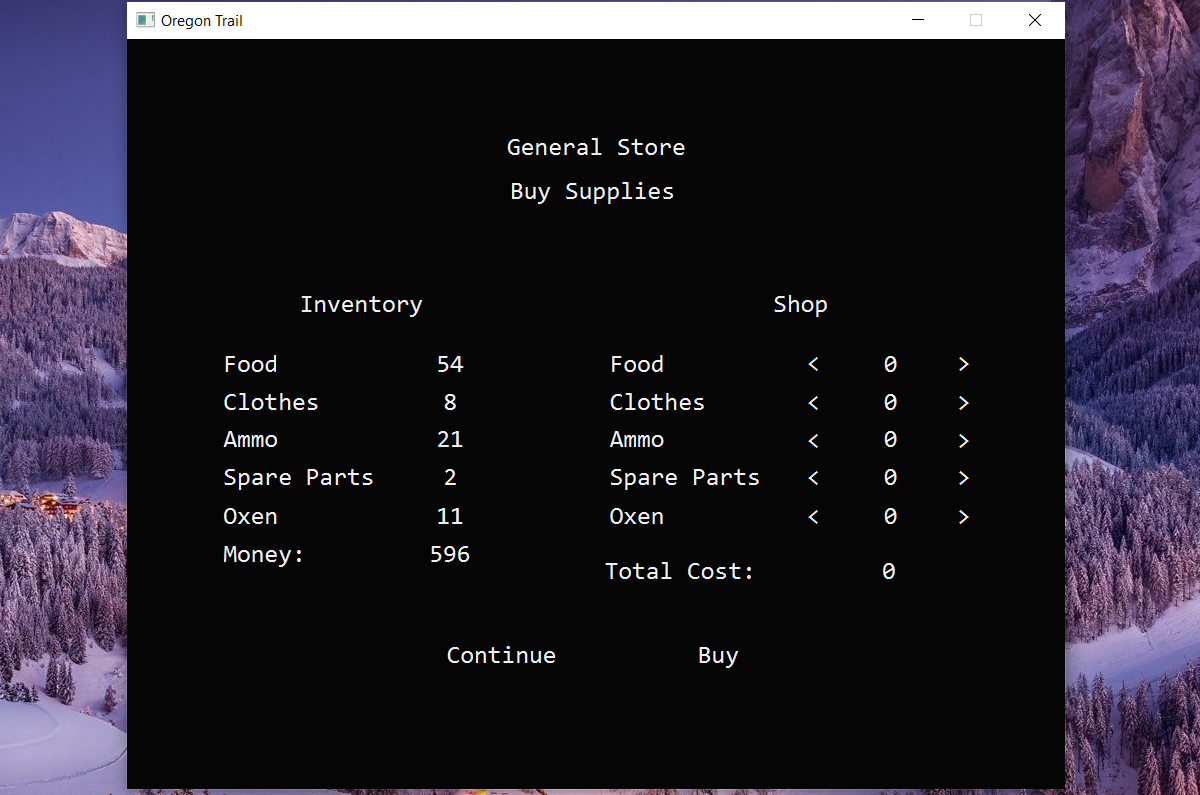
Task: Click the Money amount in Inventory
Action: [x=450, y=554]
